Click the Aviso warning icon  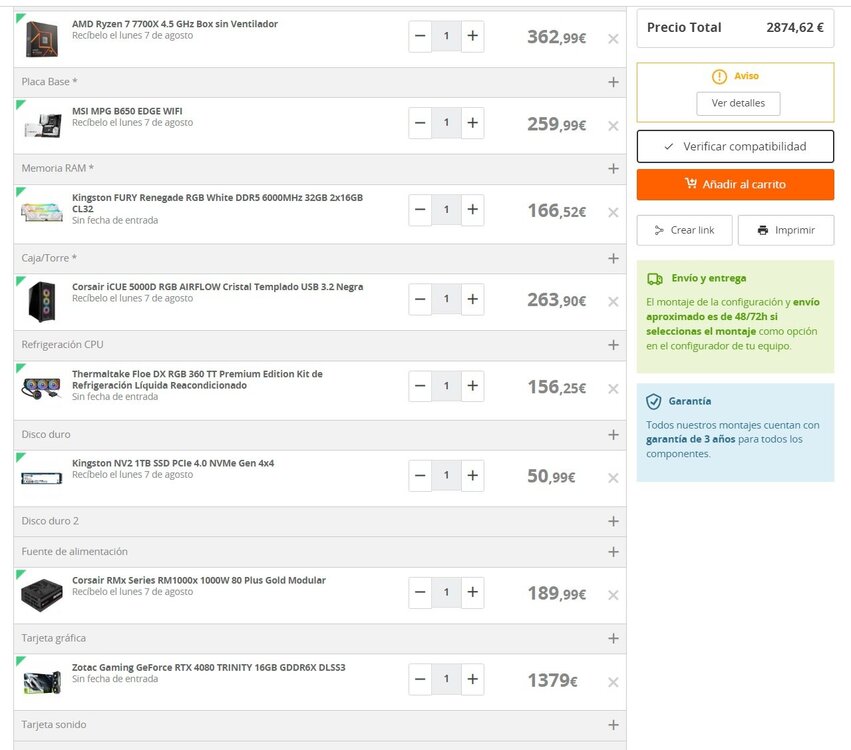719,77
